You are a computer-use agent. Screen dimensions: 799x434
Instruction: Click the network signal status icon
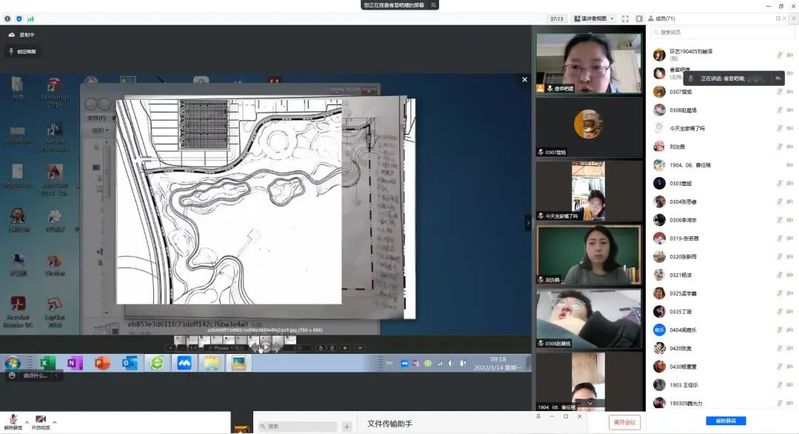point(29,18)
